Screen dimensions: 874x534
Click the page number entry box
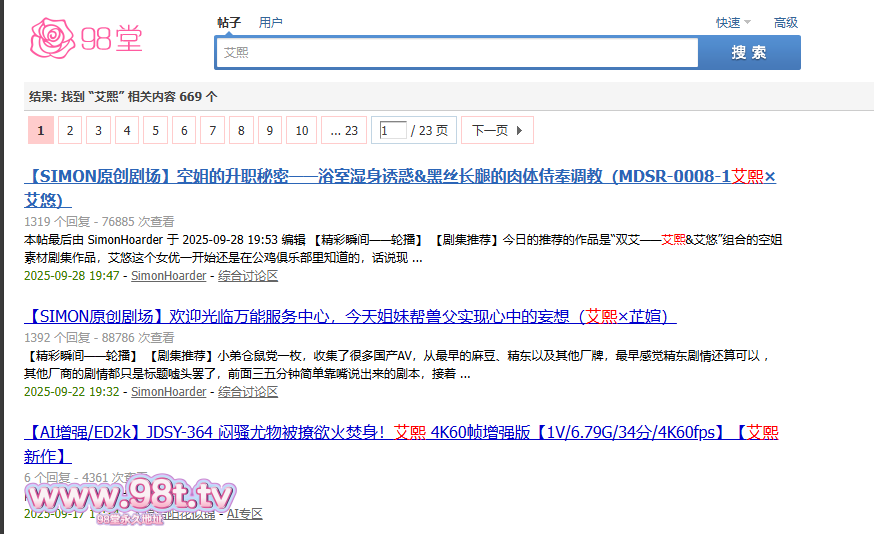pos(393,130)
